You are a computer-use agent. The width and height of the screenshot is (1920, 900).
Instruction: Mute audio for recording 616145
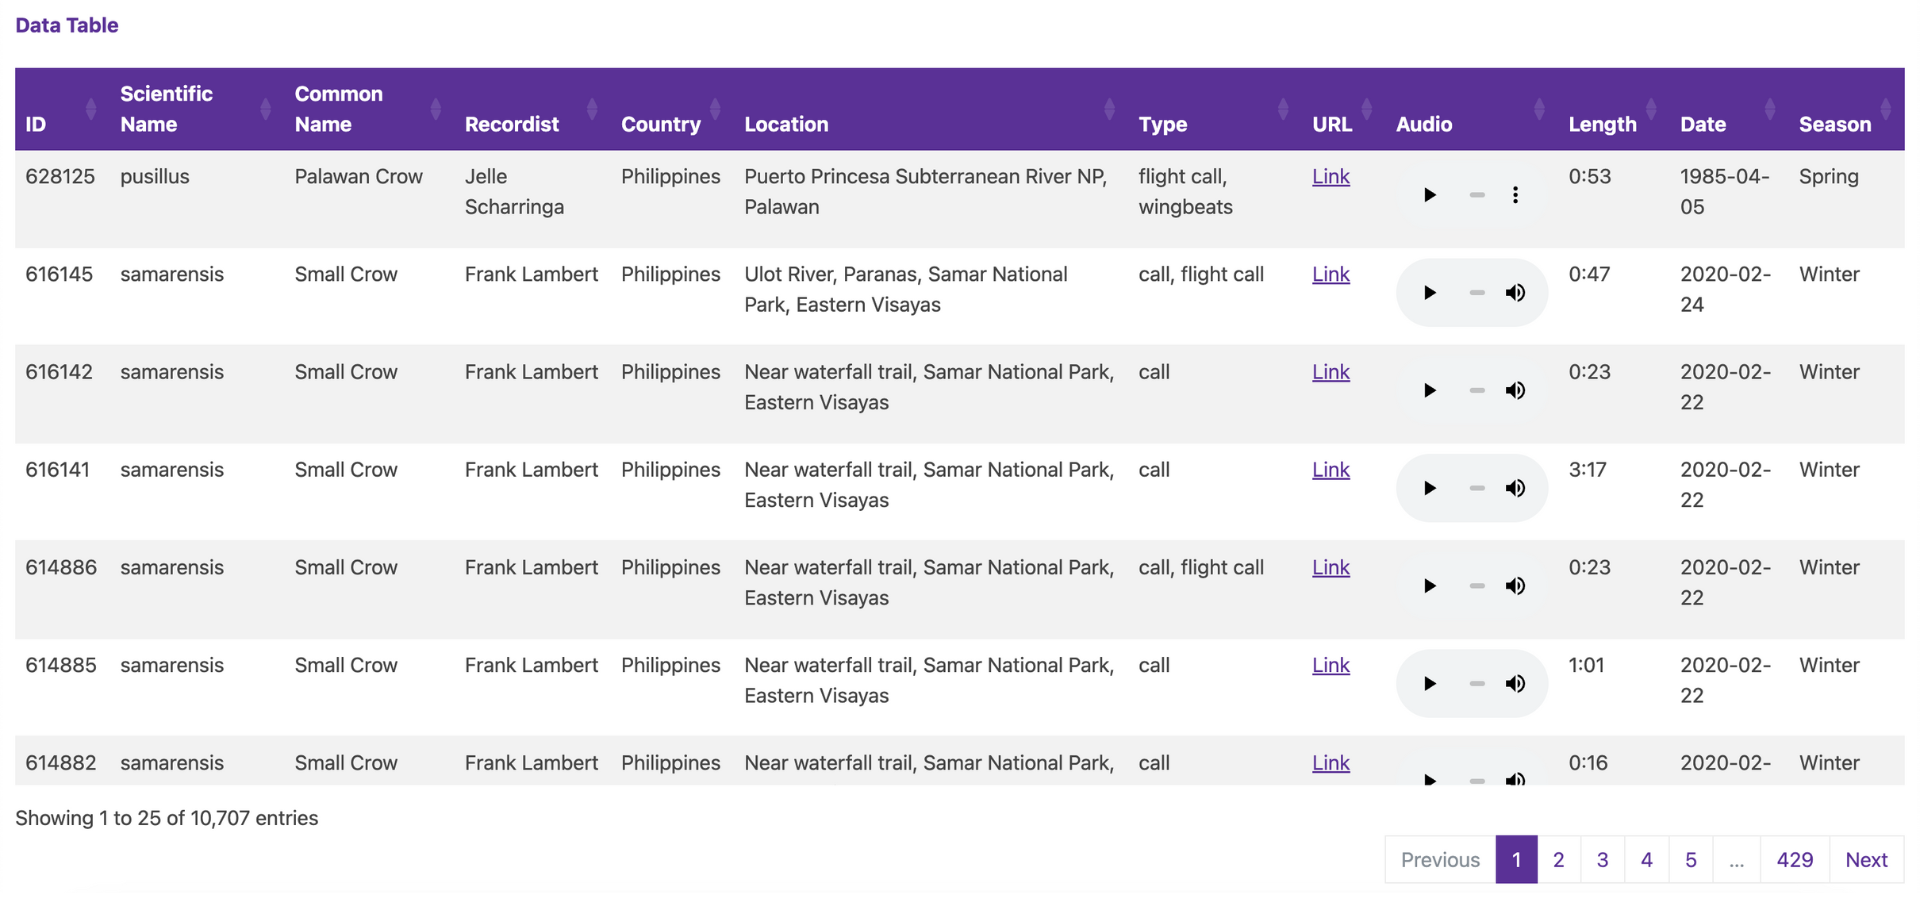1515,293
